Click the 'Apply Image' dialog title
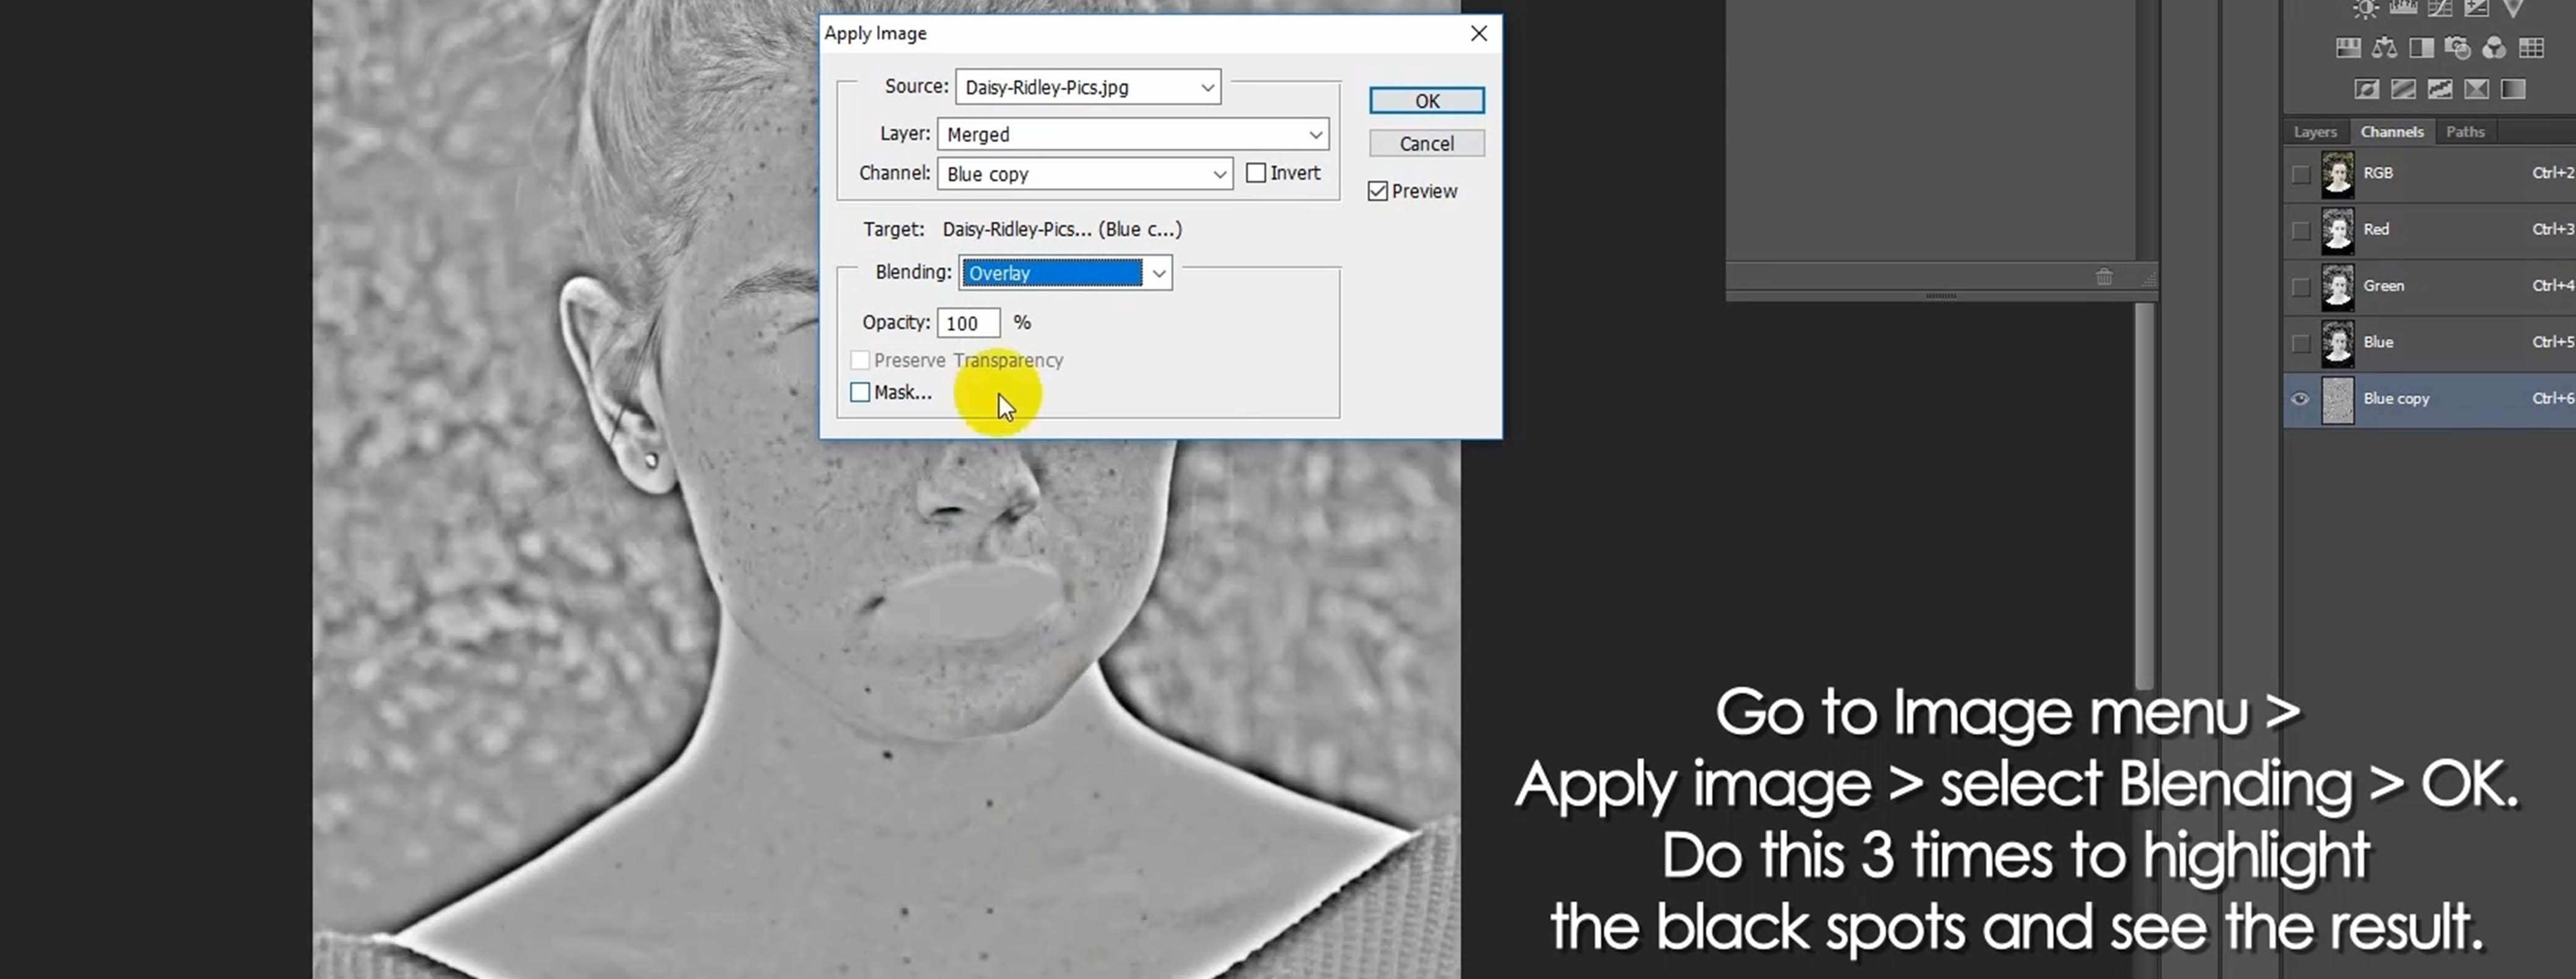Viewport: 2576px width, 979px height. tap(875, 33)
